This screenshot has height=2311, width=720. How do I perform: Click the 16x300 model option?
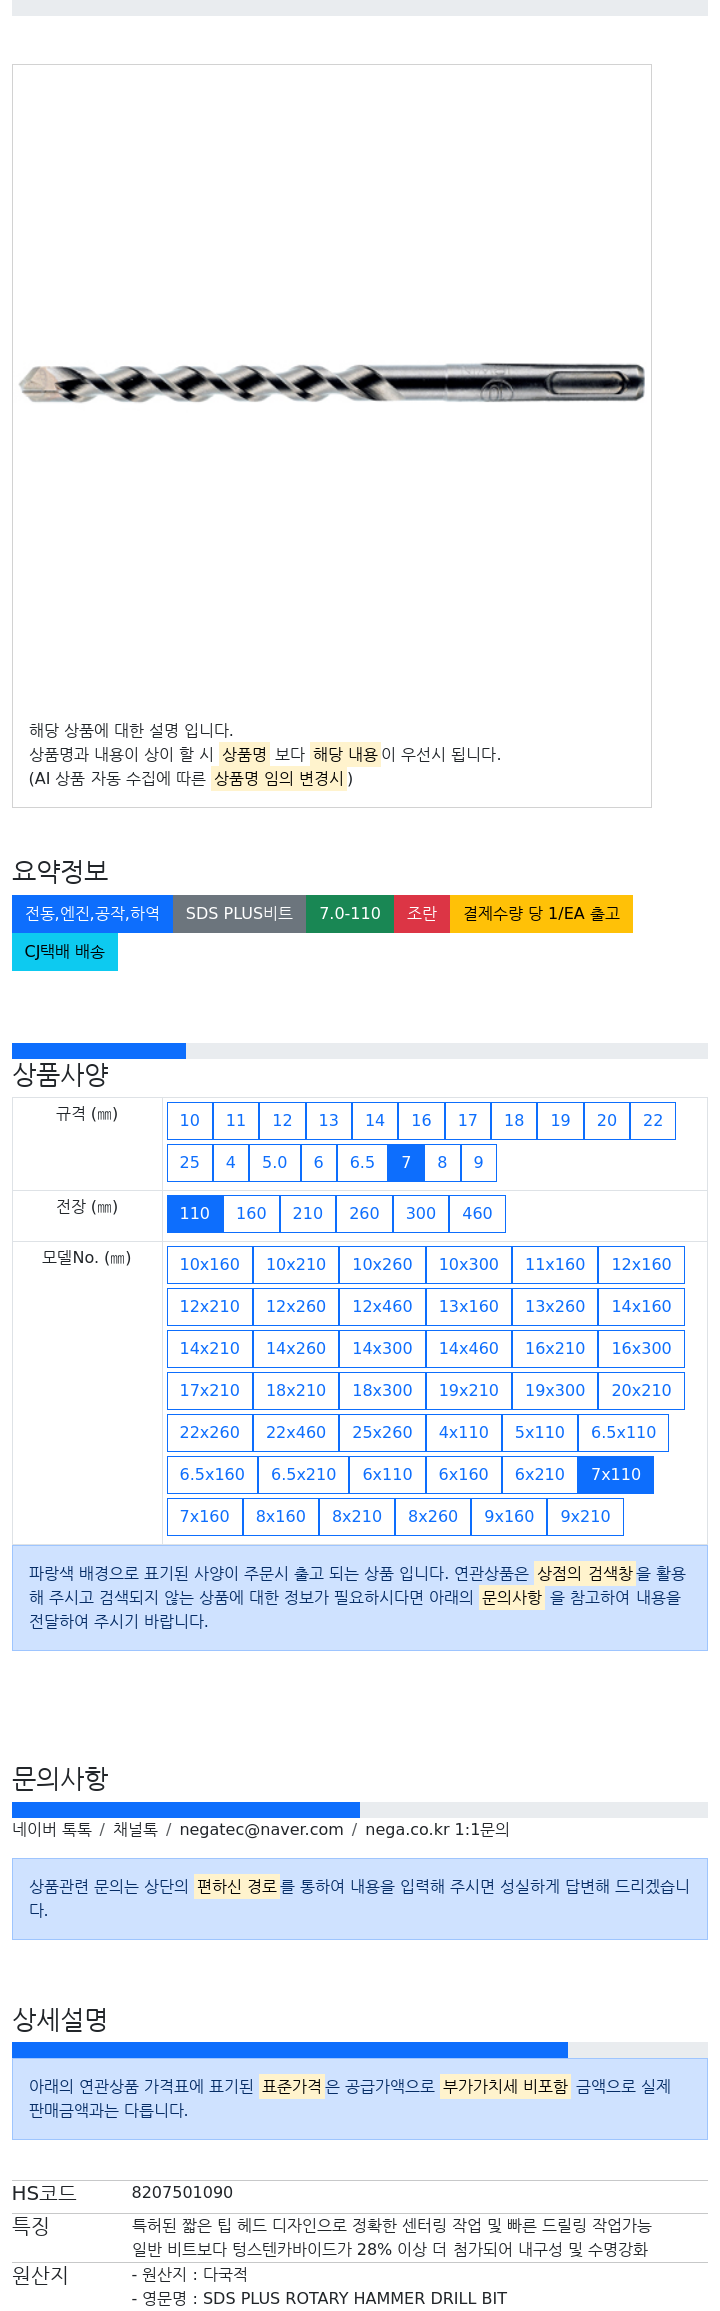[642, 1349]
